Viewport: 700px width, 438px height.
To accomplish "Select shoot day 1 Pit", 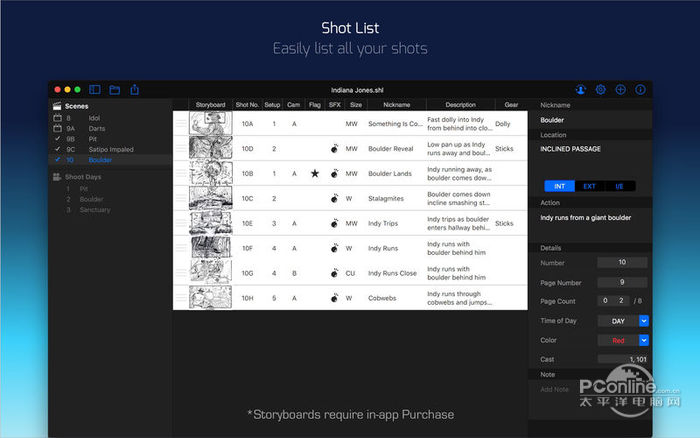I will tap(110, 188).
